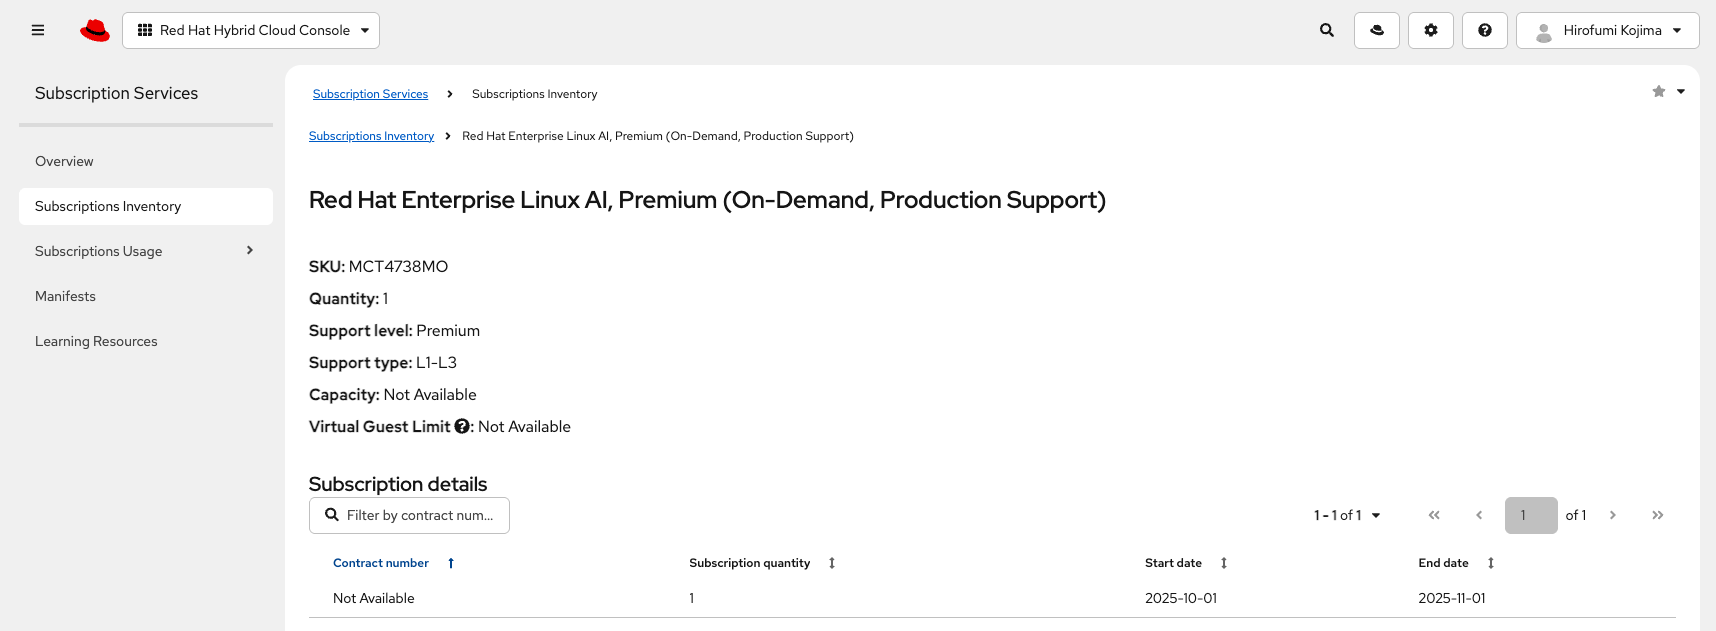Click the Red Hat logo
Screen dimensions: 1716x631
click(x=95, y=30)
